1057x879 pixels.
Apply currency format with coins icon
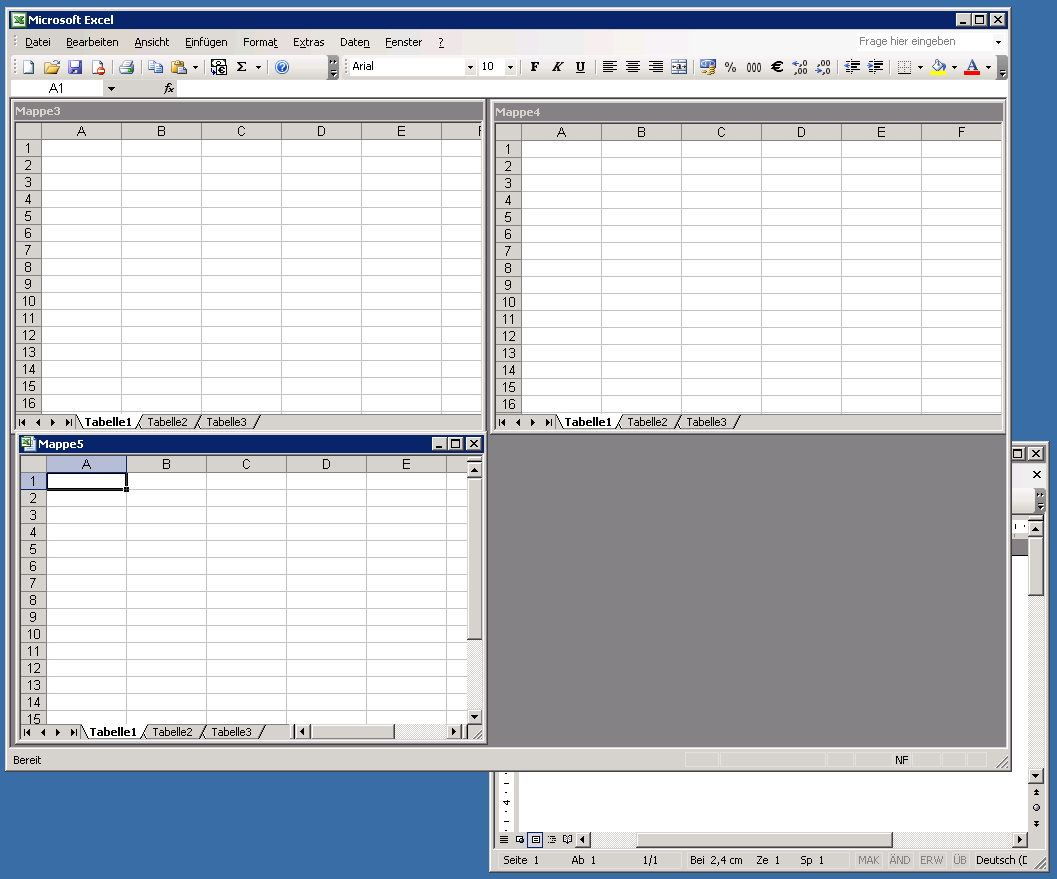707,67
